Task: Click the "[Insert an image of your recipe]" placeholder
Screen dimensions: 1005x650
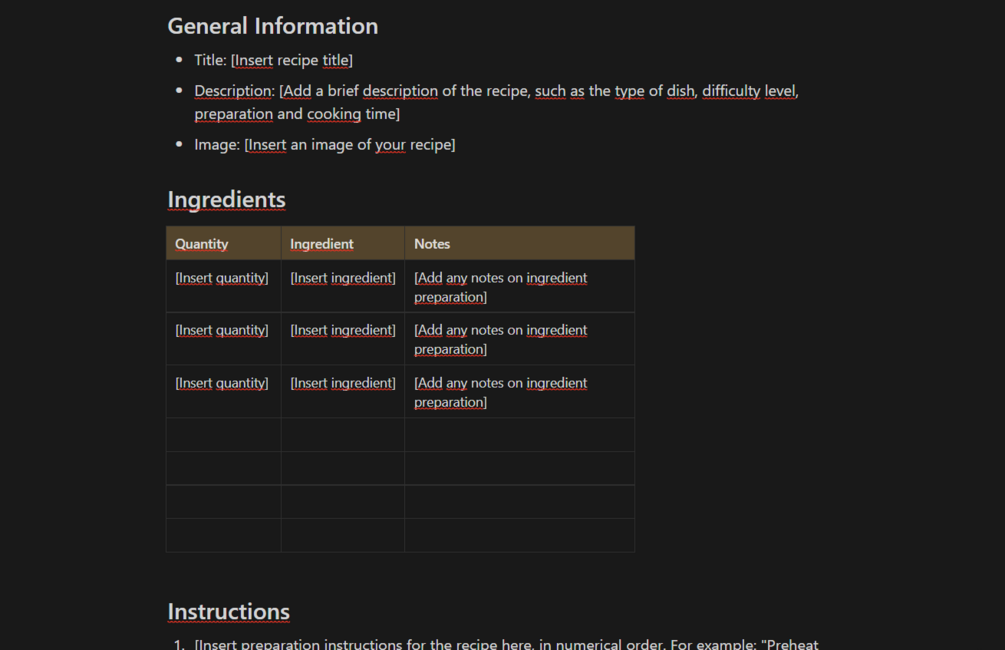Action: pos(349,145)
